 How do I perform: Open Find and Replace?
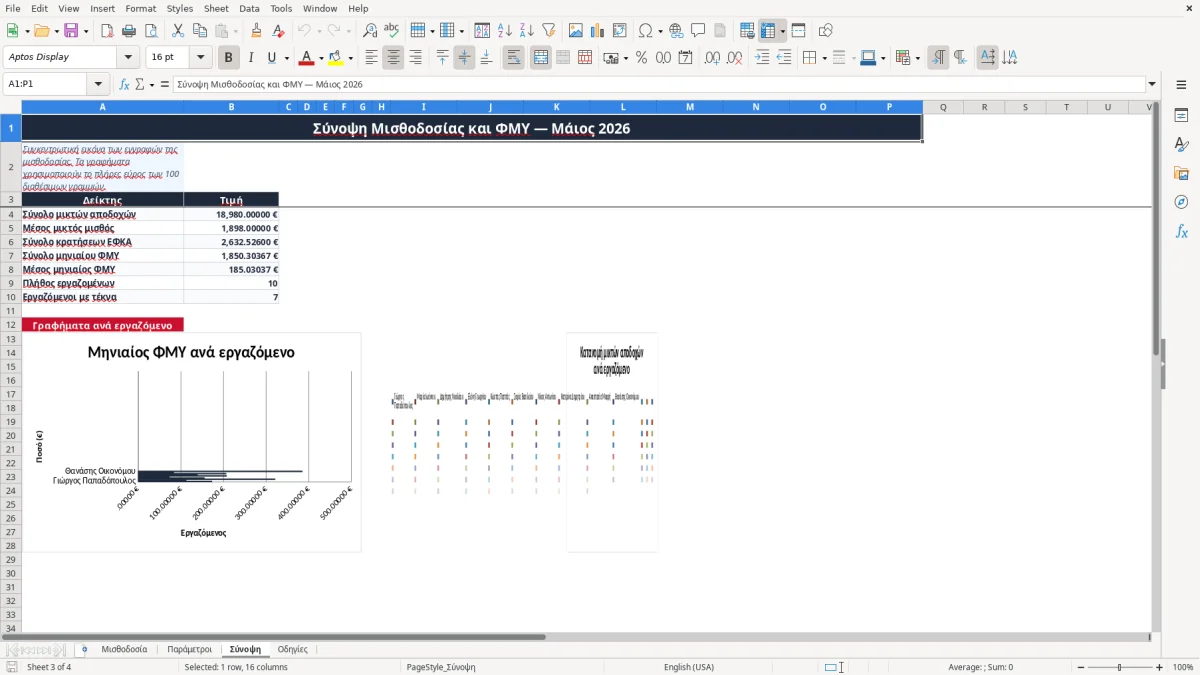tap(370, 31)
